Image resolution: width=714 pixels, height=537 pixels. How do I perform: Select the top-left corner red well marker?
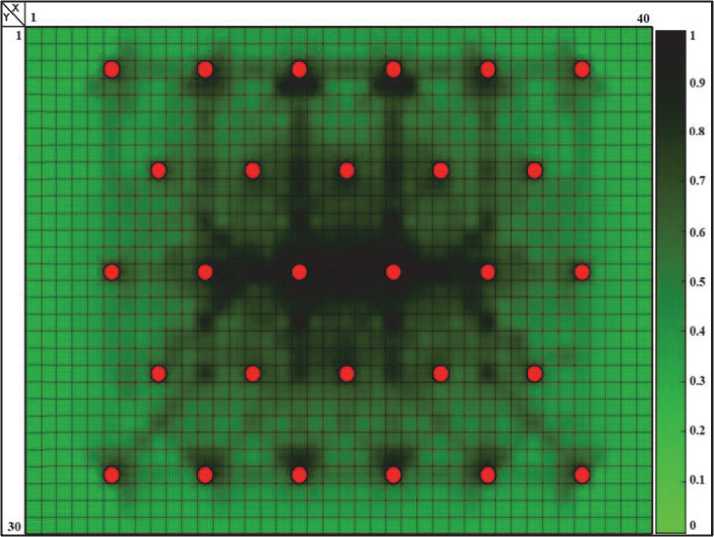point(112,70)
